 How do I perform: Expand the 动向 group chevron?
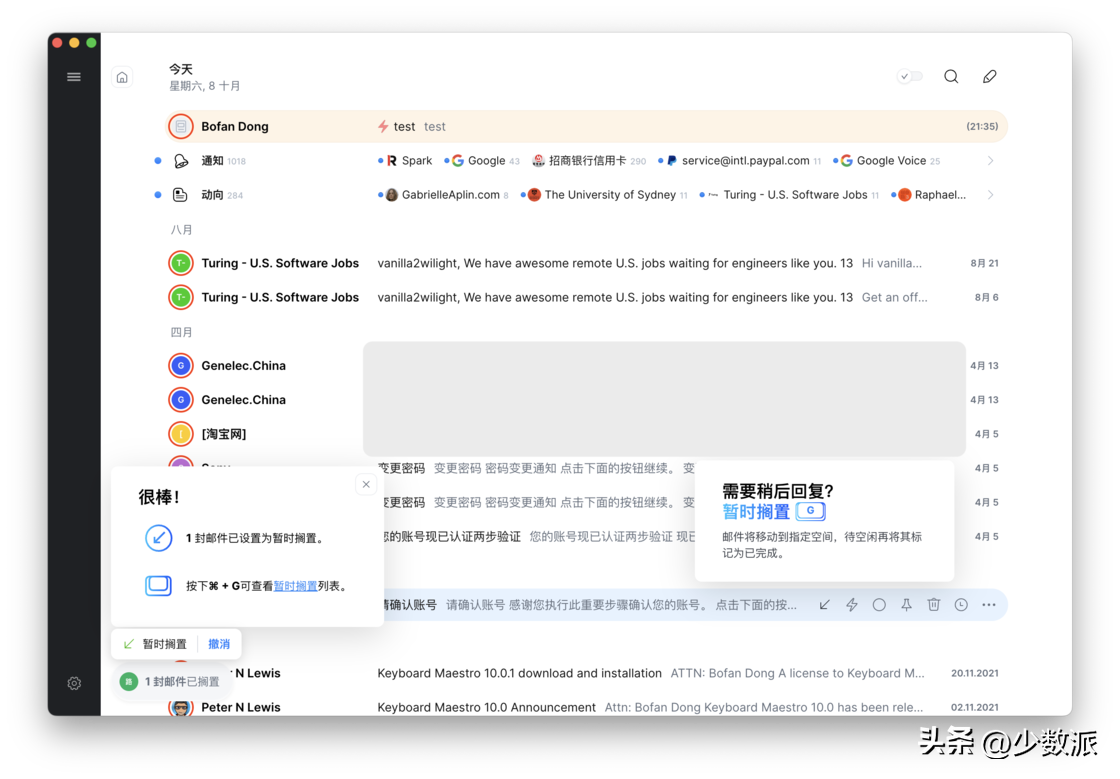(x=991, y=195)
